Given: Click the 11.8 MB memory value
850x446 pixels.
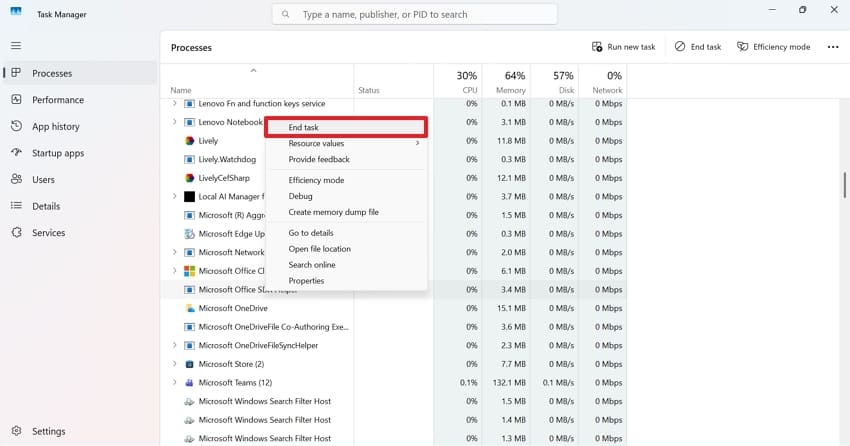Looking at the screenshot, I should point(513,140).
